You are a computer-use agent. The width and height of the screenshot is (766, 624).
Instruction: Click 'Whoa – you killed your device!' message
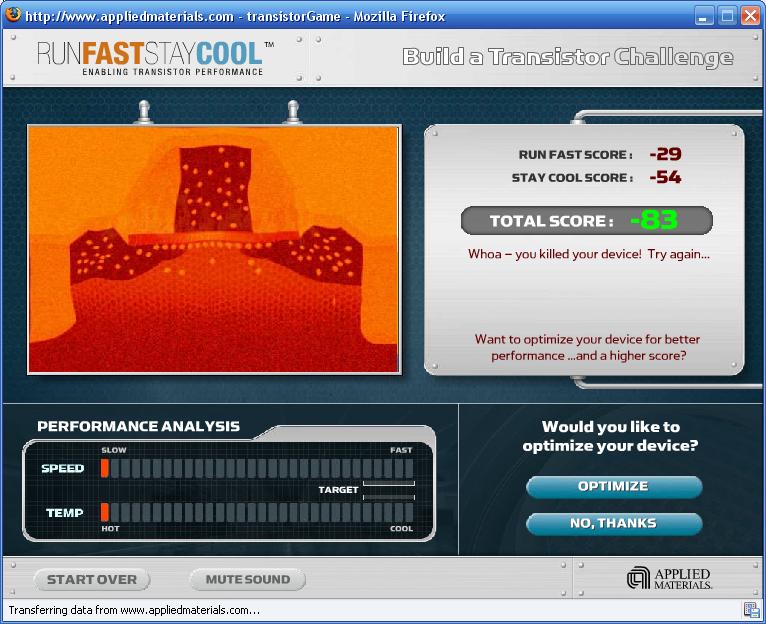coord(589,254)
